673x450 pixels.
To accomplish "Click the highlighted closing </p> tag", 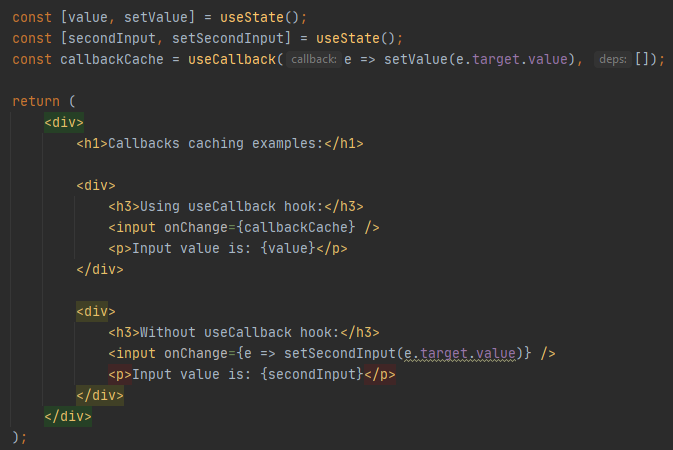I will [379, 374].
